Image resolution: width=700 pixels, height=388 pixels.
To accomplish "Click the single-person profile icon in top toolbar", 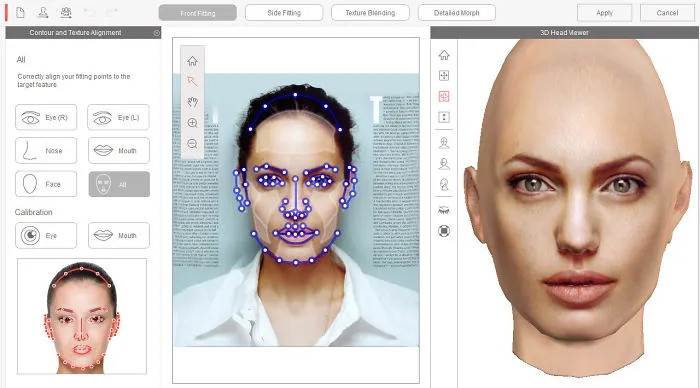I will [43, 13].
